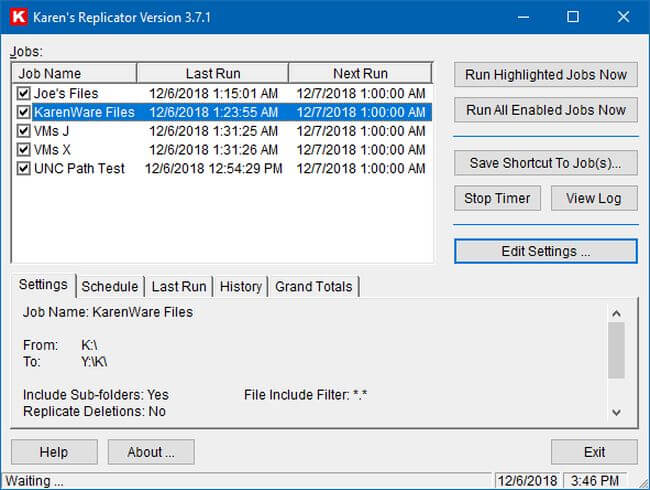The width and height of the screenshot is (650, 490).
Task: Open the About dialog
Action: click(151, 452)
